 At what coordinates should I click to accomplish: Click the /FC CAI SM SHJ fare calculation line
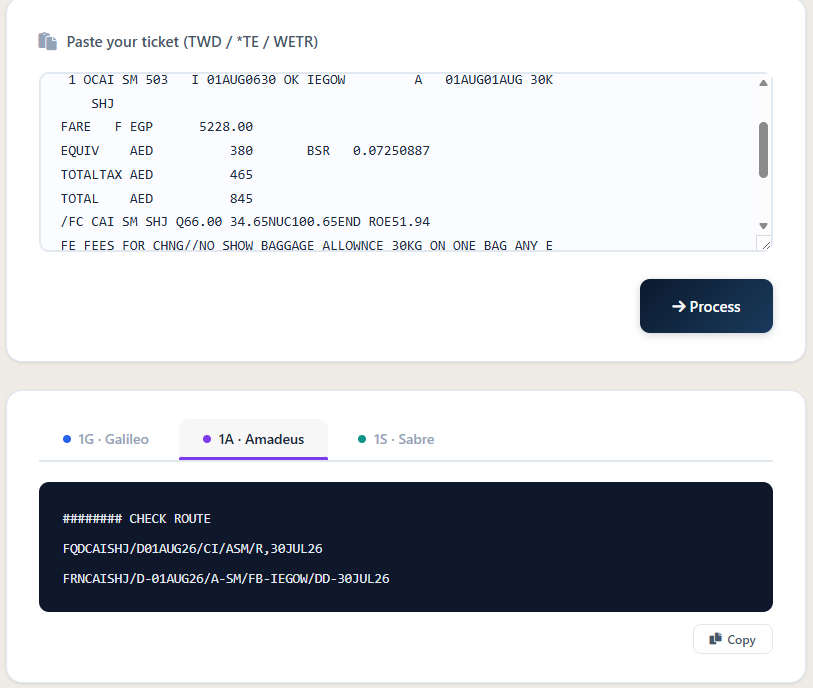(x=245, y=222)
